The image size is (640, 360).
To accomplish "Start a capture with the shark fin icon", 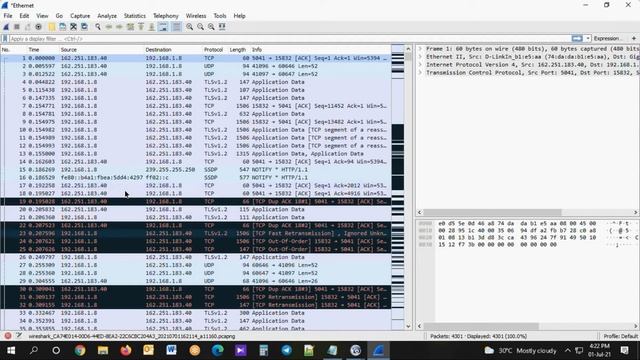I will [x=6, y=27].
